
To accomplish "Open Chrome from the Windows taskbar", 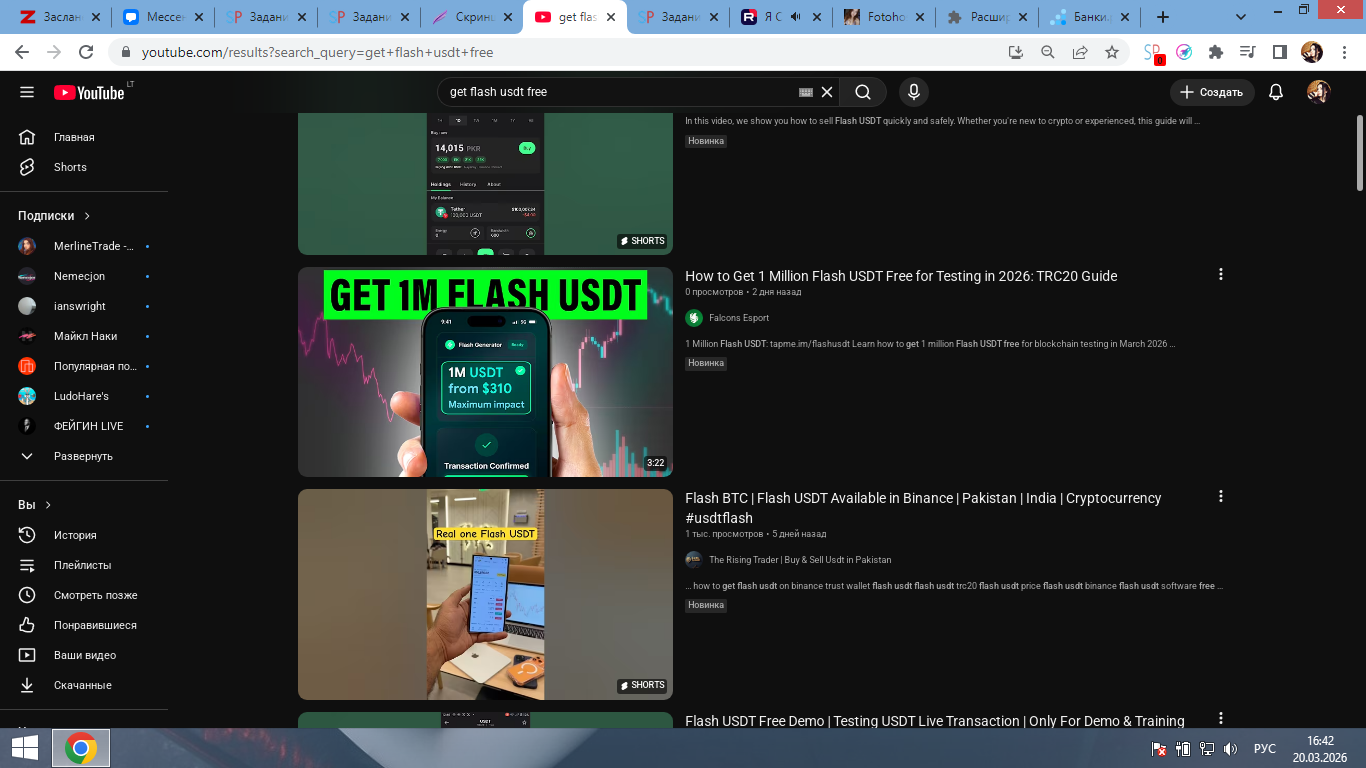I will click(81, 748).
